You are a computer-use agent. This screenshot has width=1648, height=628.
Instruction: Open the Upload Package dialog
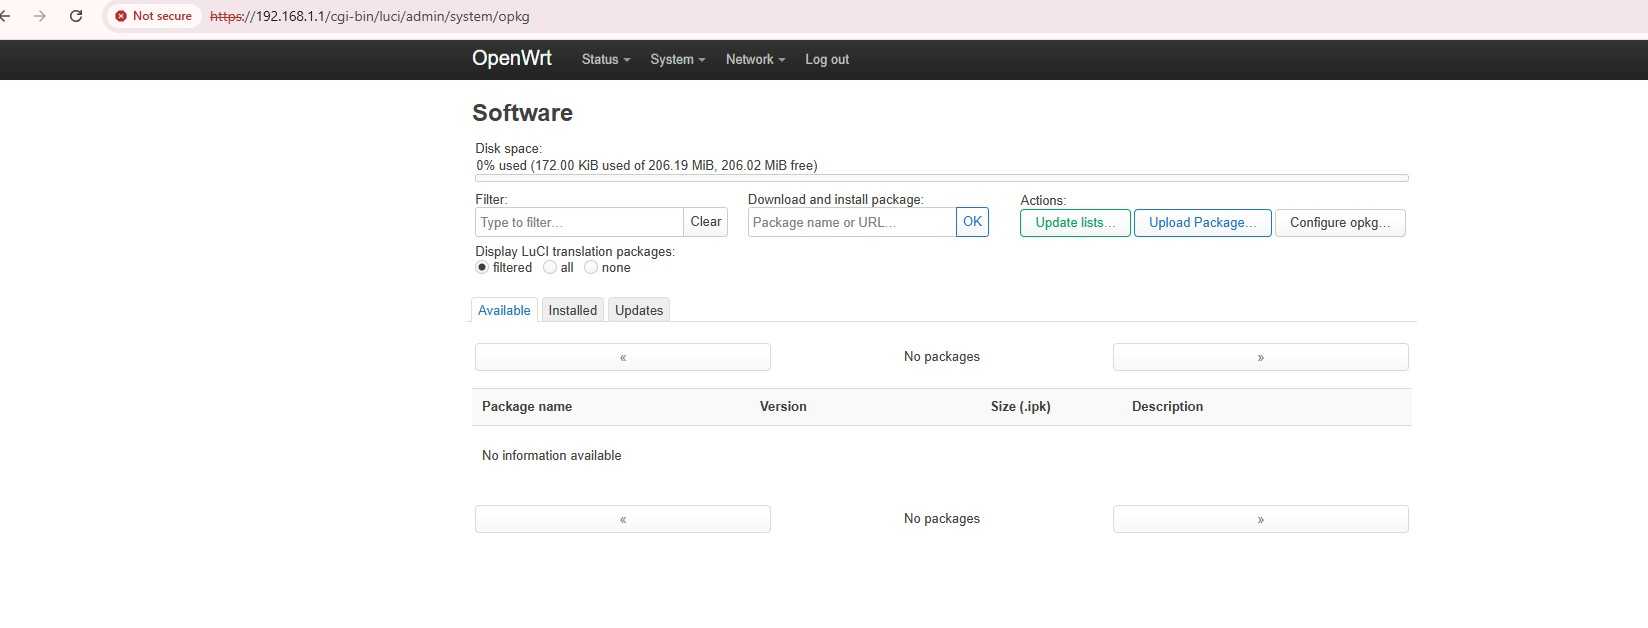click(1203, 223)
